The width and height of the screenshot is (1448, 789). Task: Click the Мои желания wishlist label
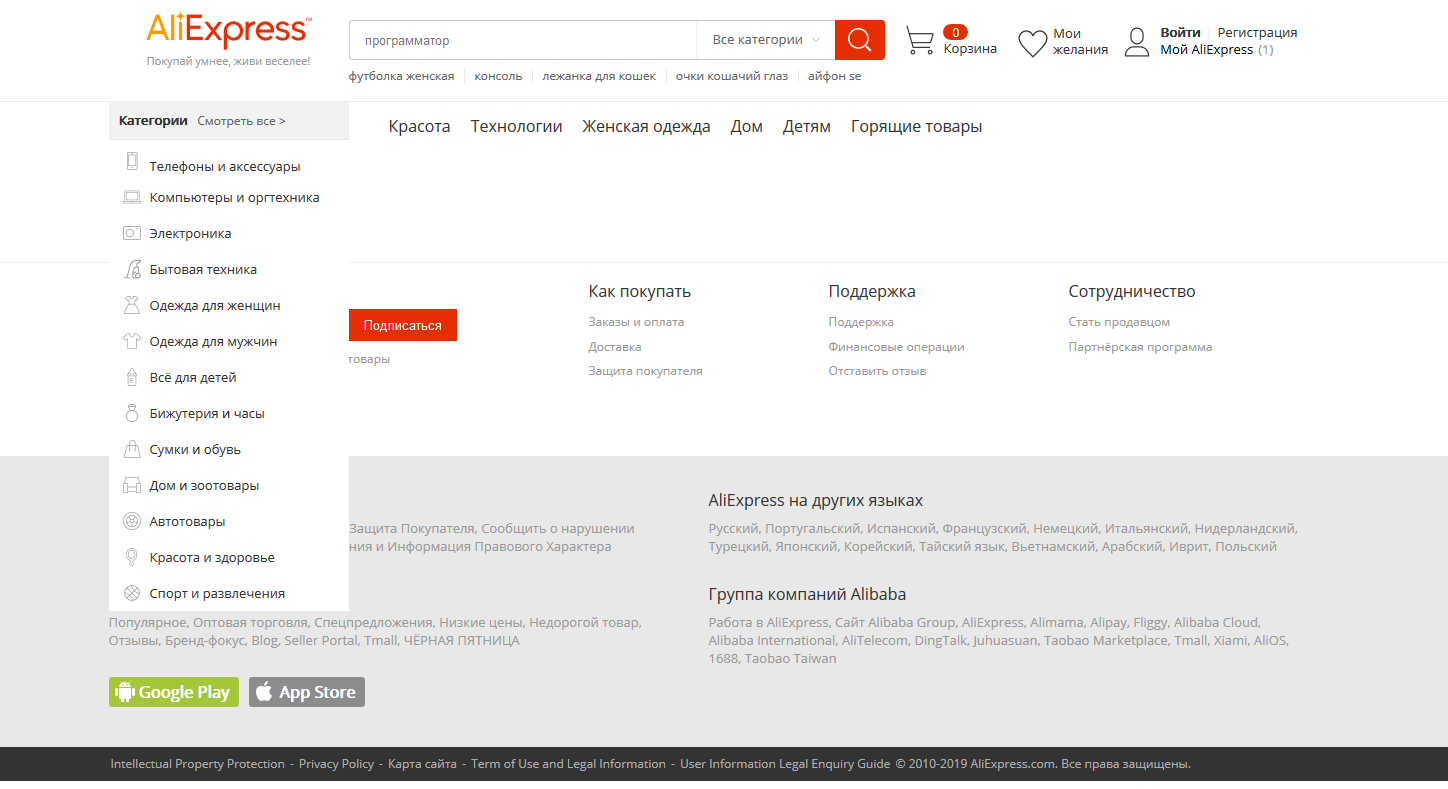point(1080,42)
